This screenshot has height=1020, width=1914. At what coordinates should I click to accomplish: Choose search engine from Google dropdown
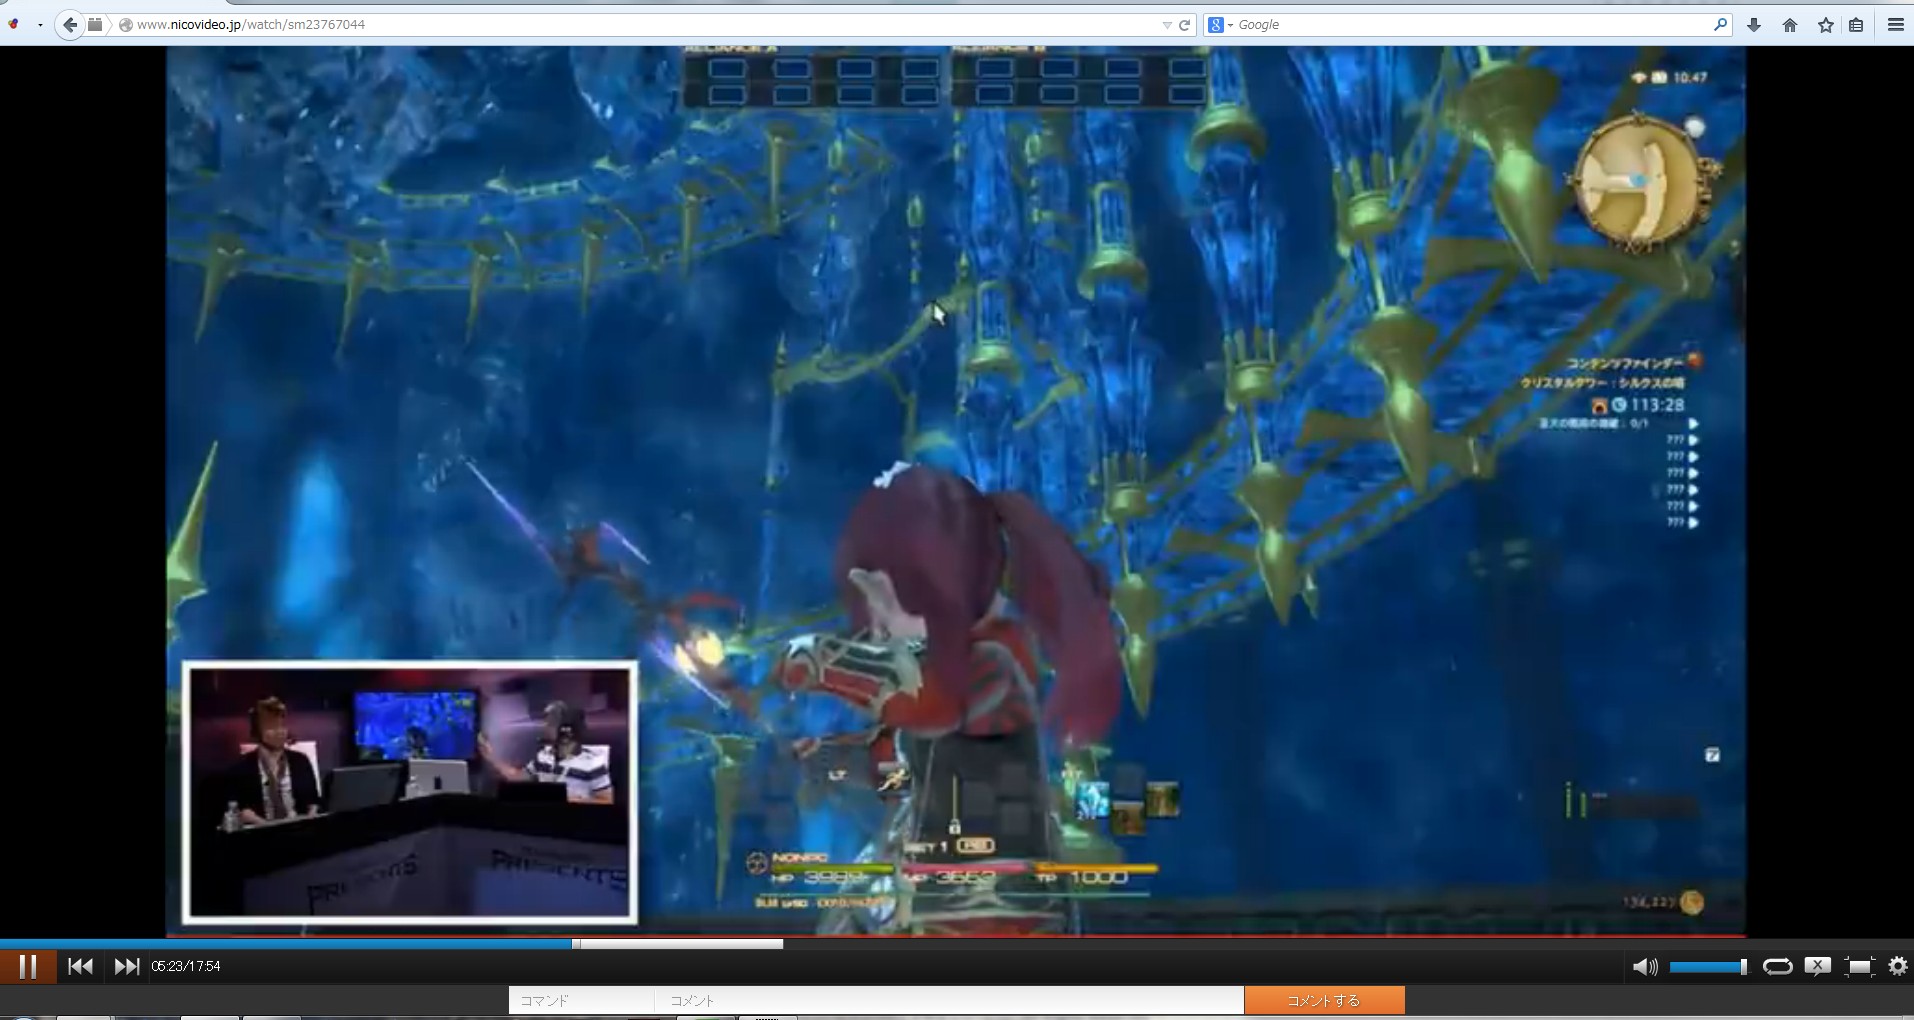[1220, 25]
